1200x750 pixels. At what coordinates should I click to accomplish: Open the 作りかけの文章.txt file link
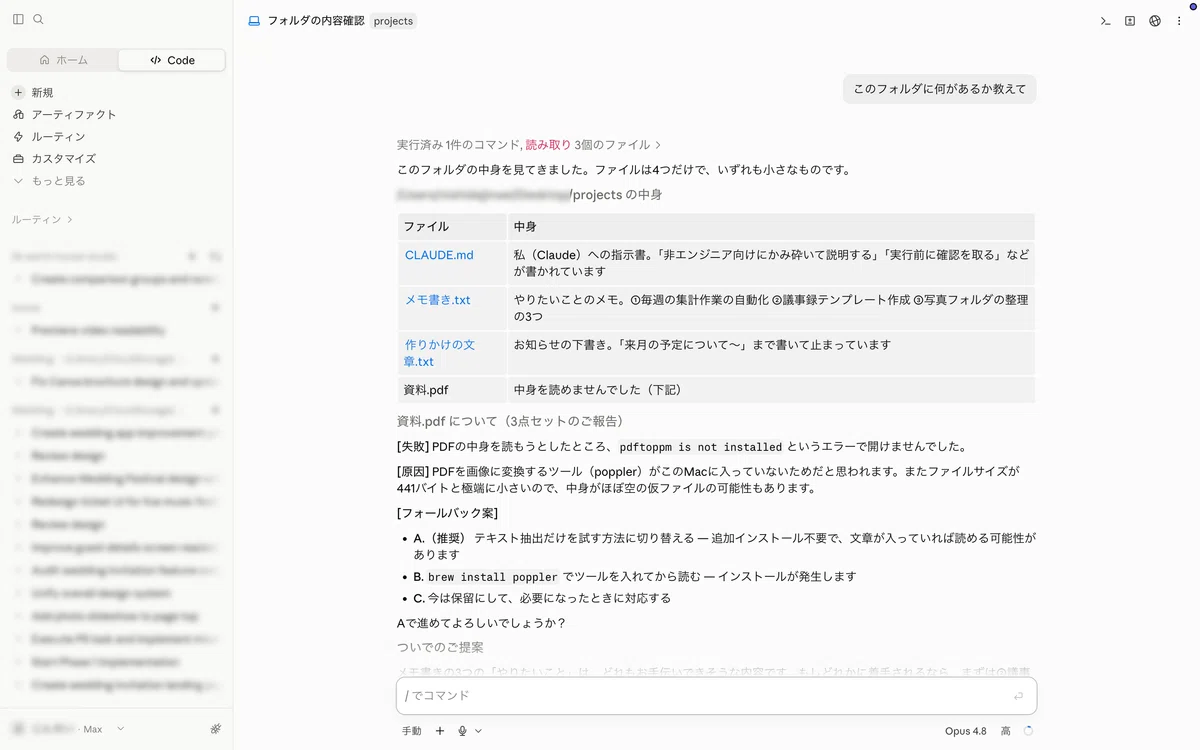(440, 353)
